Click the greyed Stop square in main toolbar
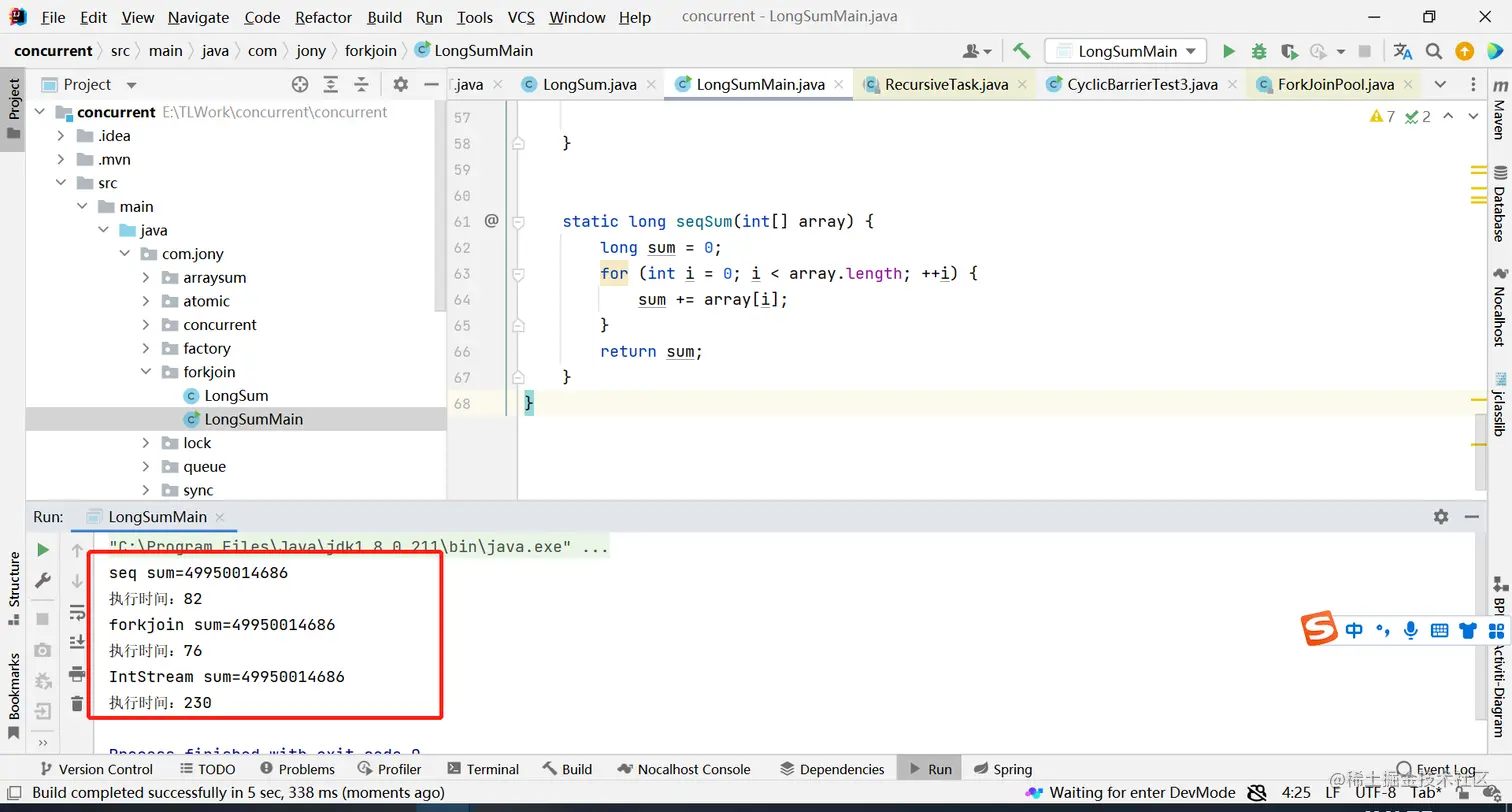 [1366, 51]
